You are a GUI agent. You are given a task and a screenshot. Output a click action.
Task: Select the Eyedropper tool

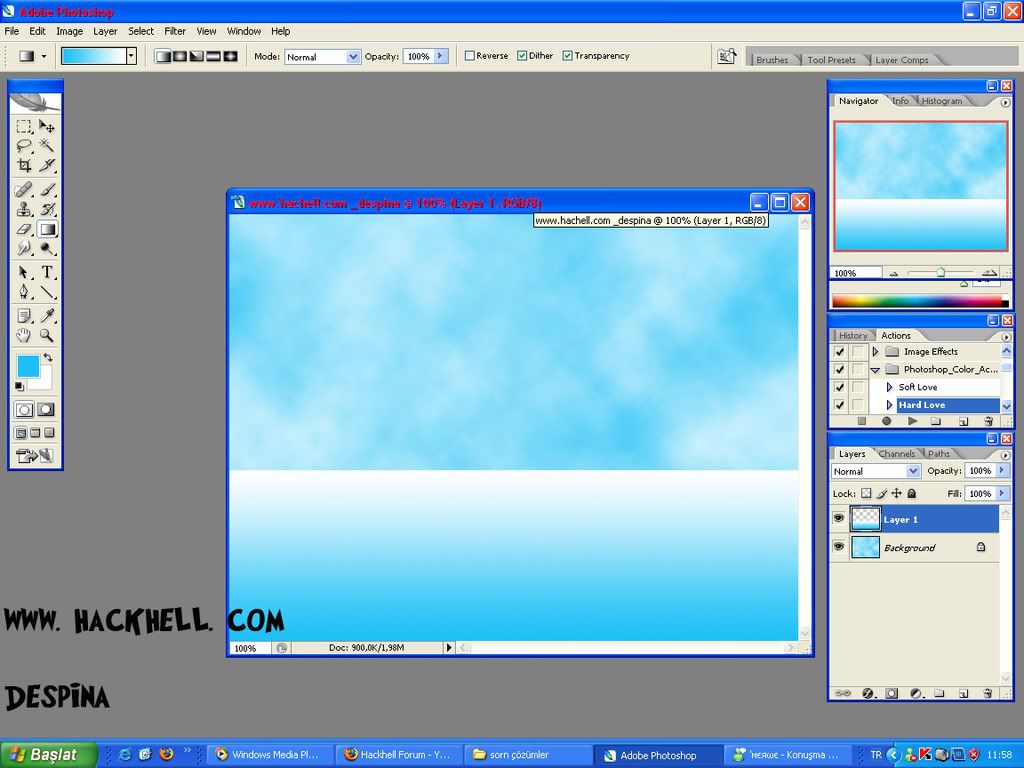[47, 316]
